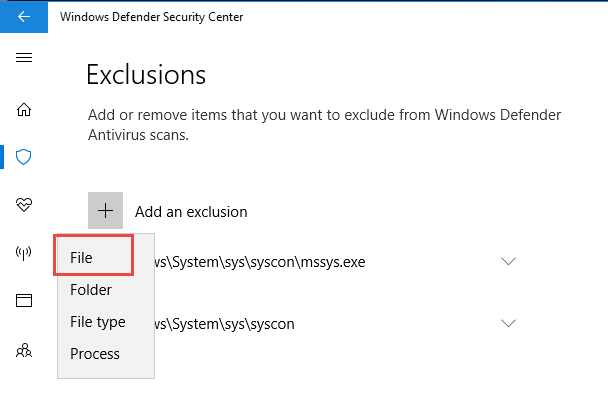
Task: Click the Add an exclusion label
Action: click(x=191, y=212)
